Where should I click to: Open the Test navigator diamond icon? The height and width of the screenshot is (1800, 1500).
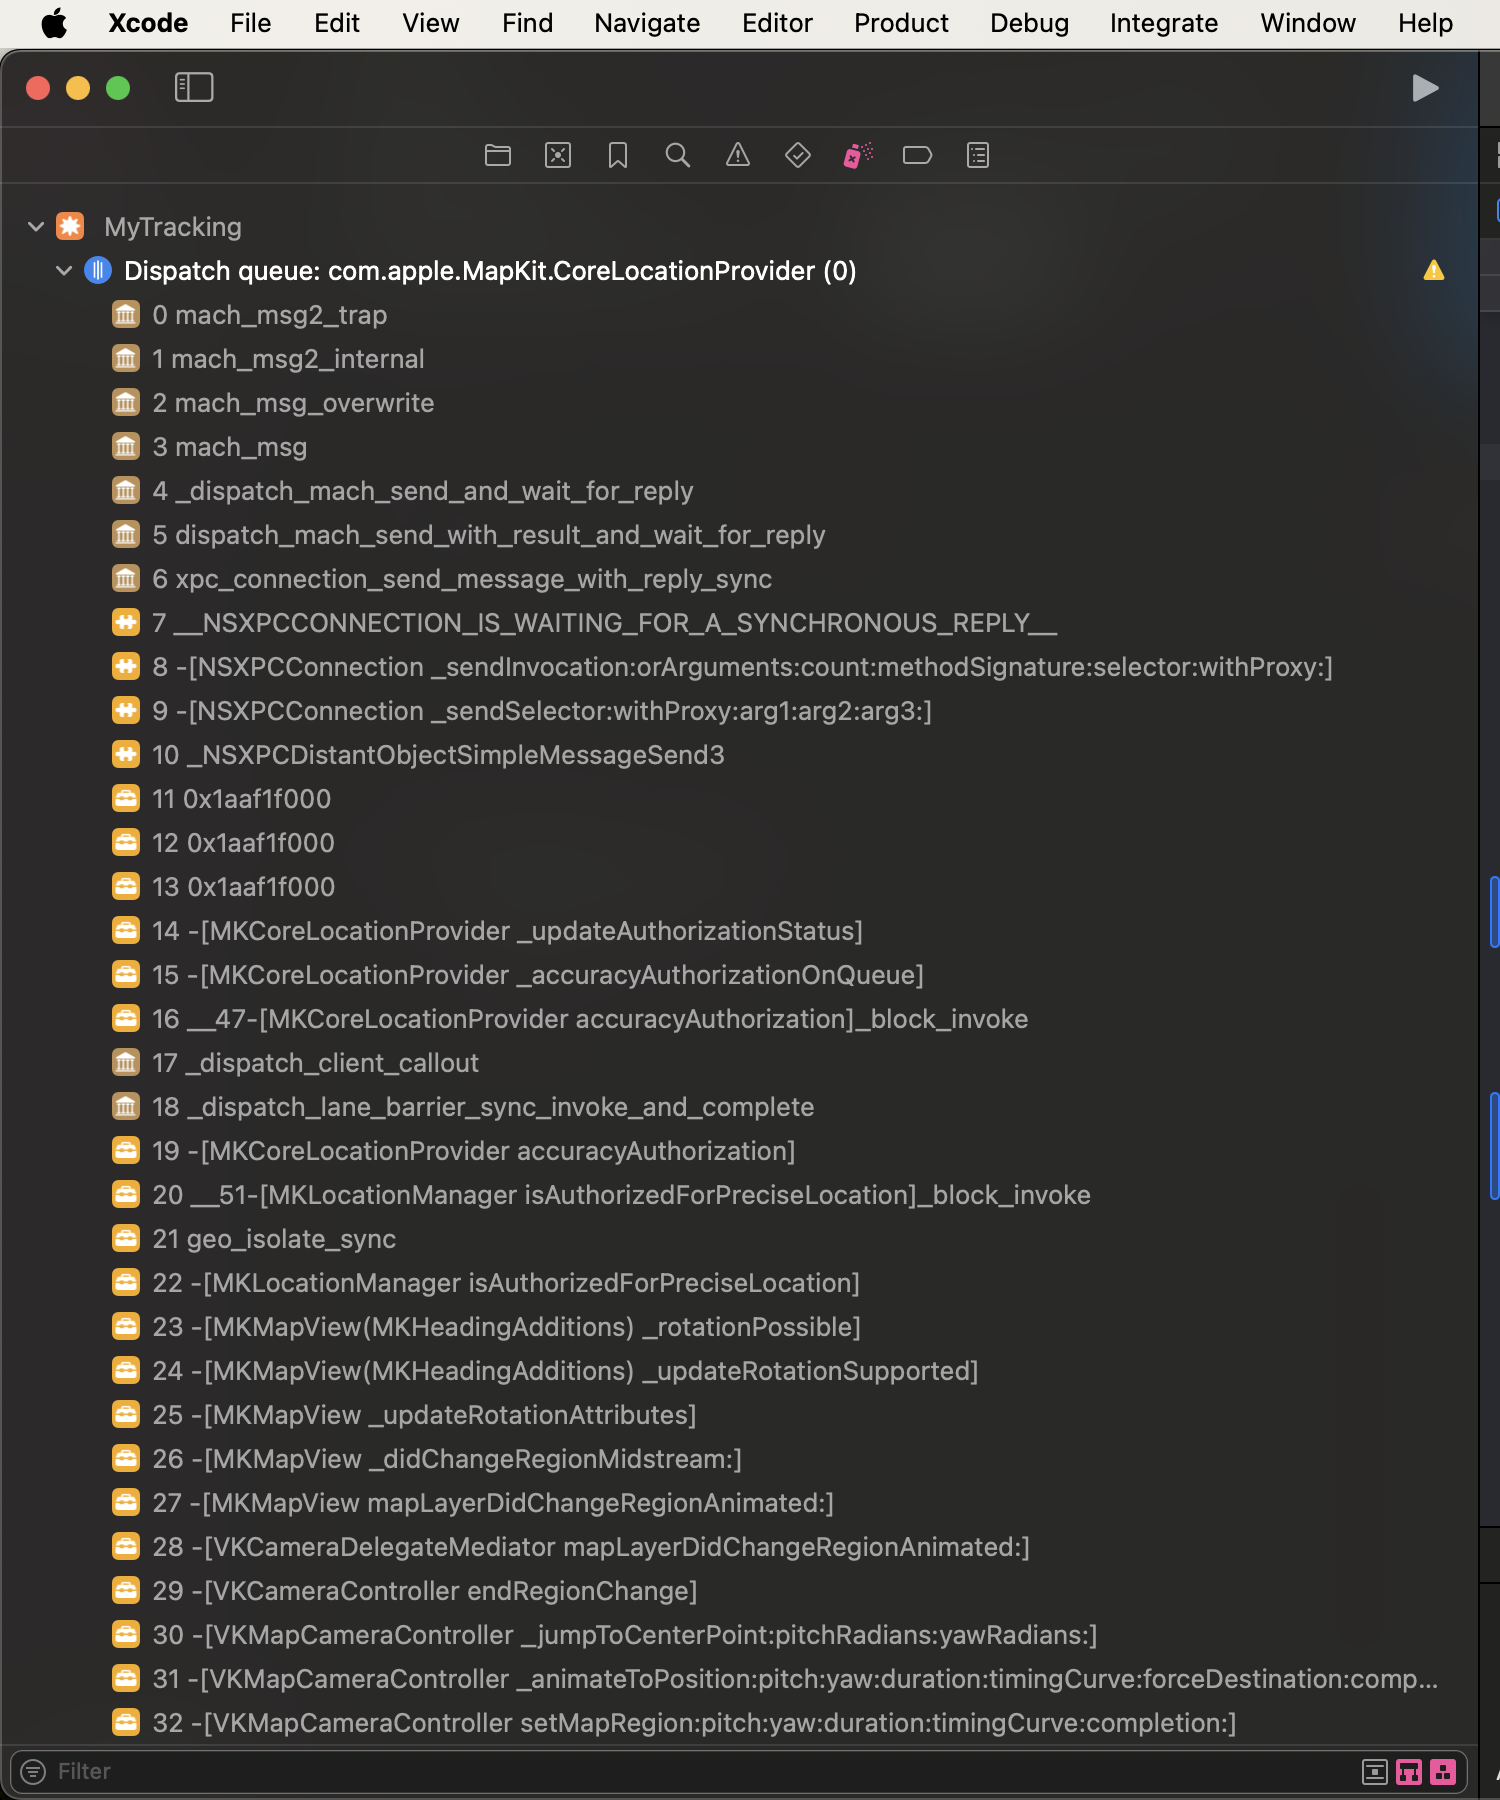(x=798, y=155)
